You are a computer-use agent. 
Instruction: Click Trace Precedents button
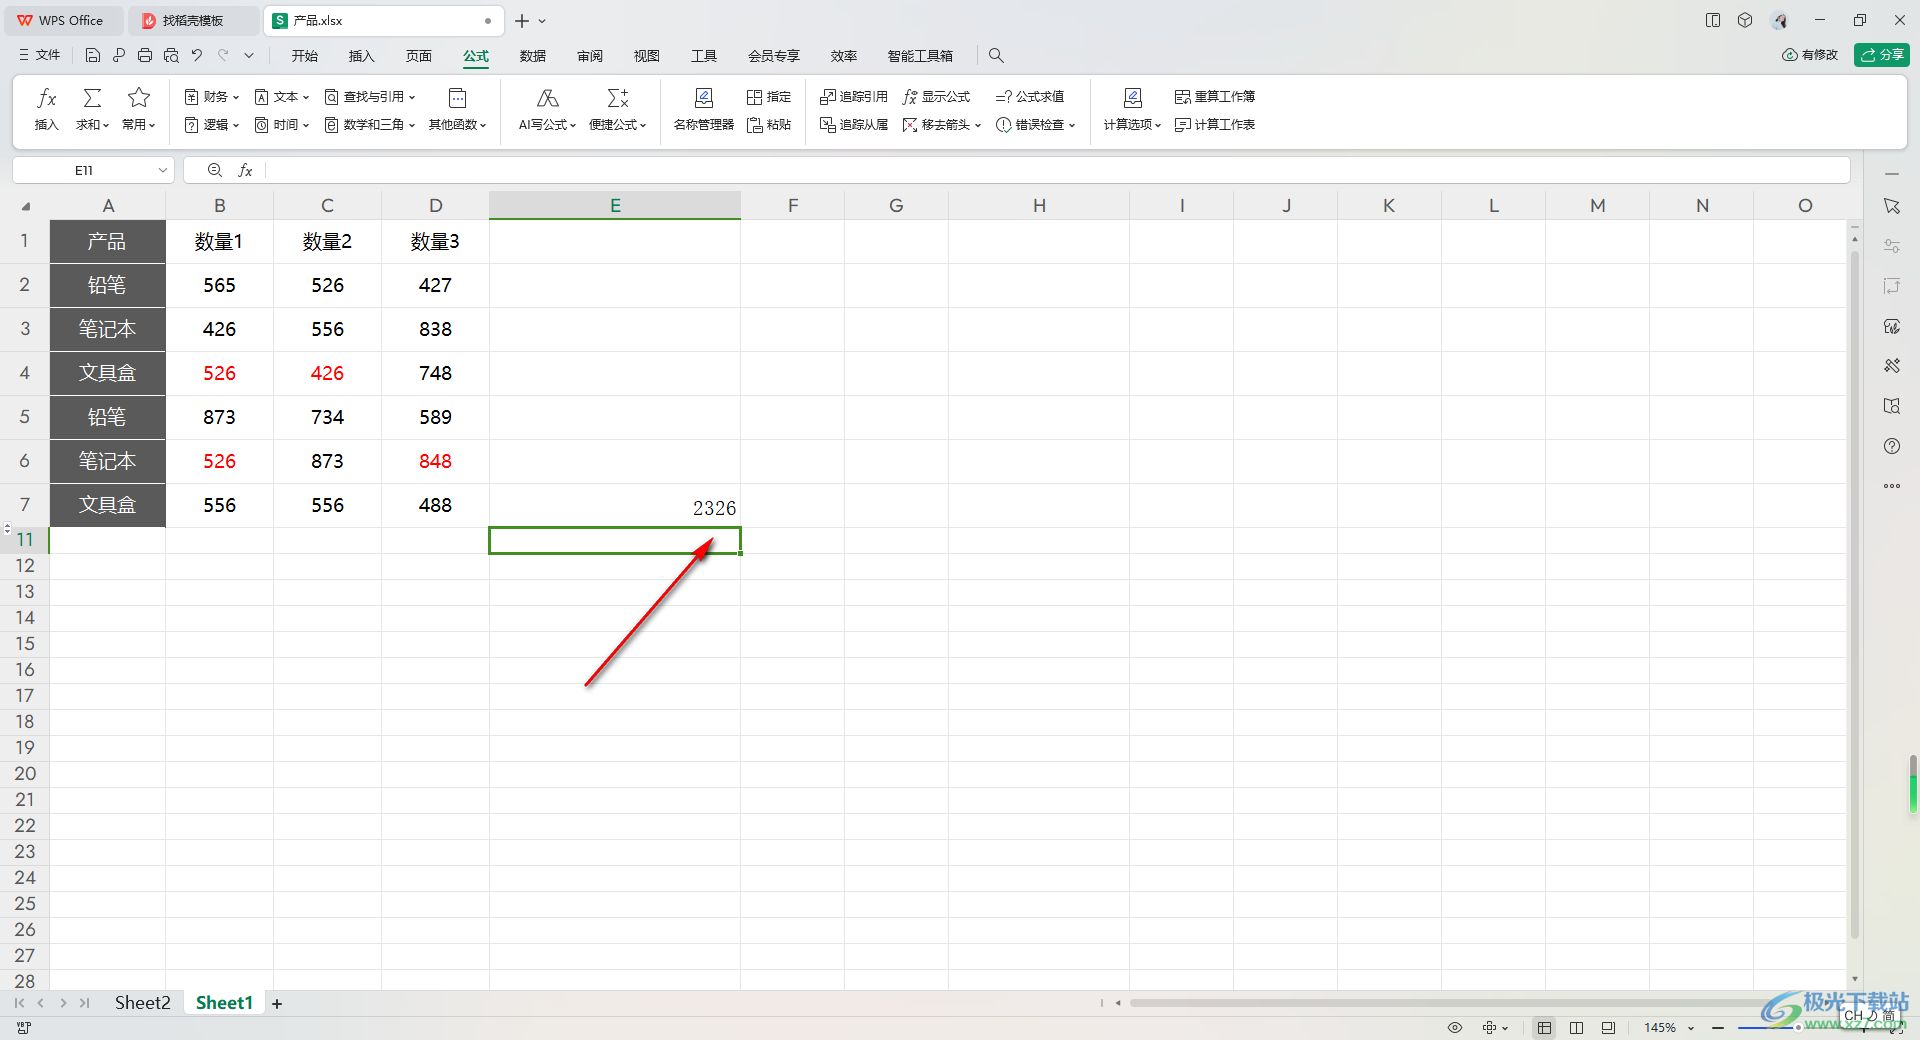point(854,97)
